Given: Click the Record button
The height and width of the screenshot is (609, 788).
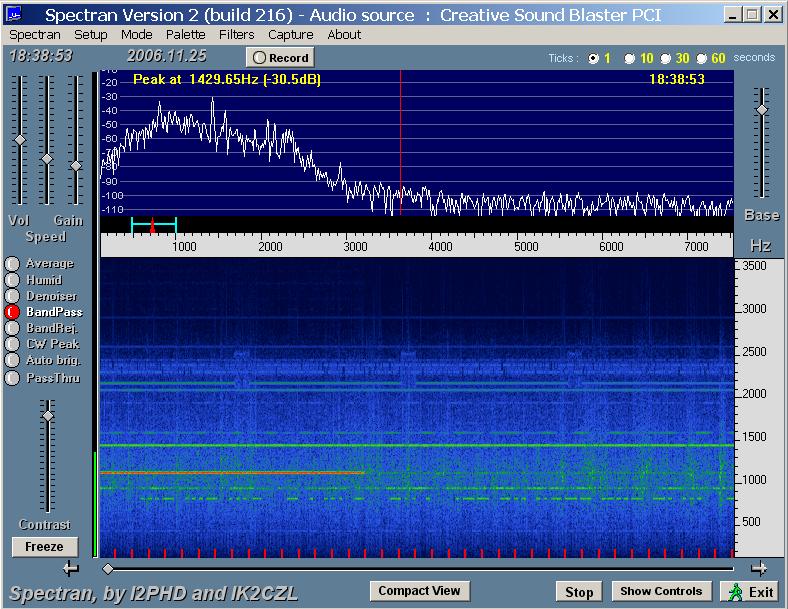Looking at the screenshot, I should (x=280, y=58).
